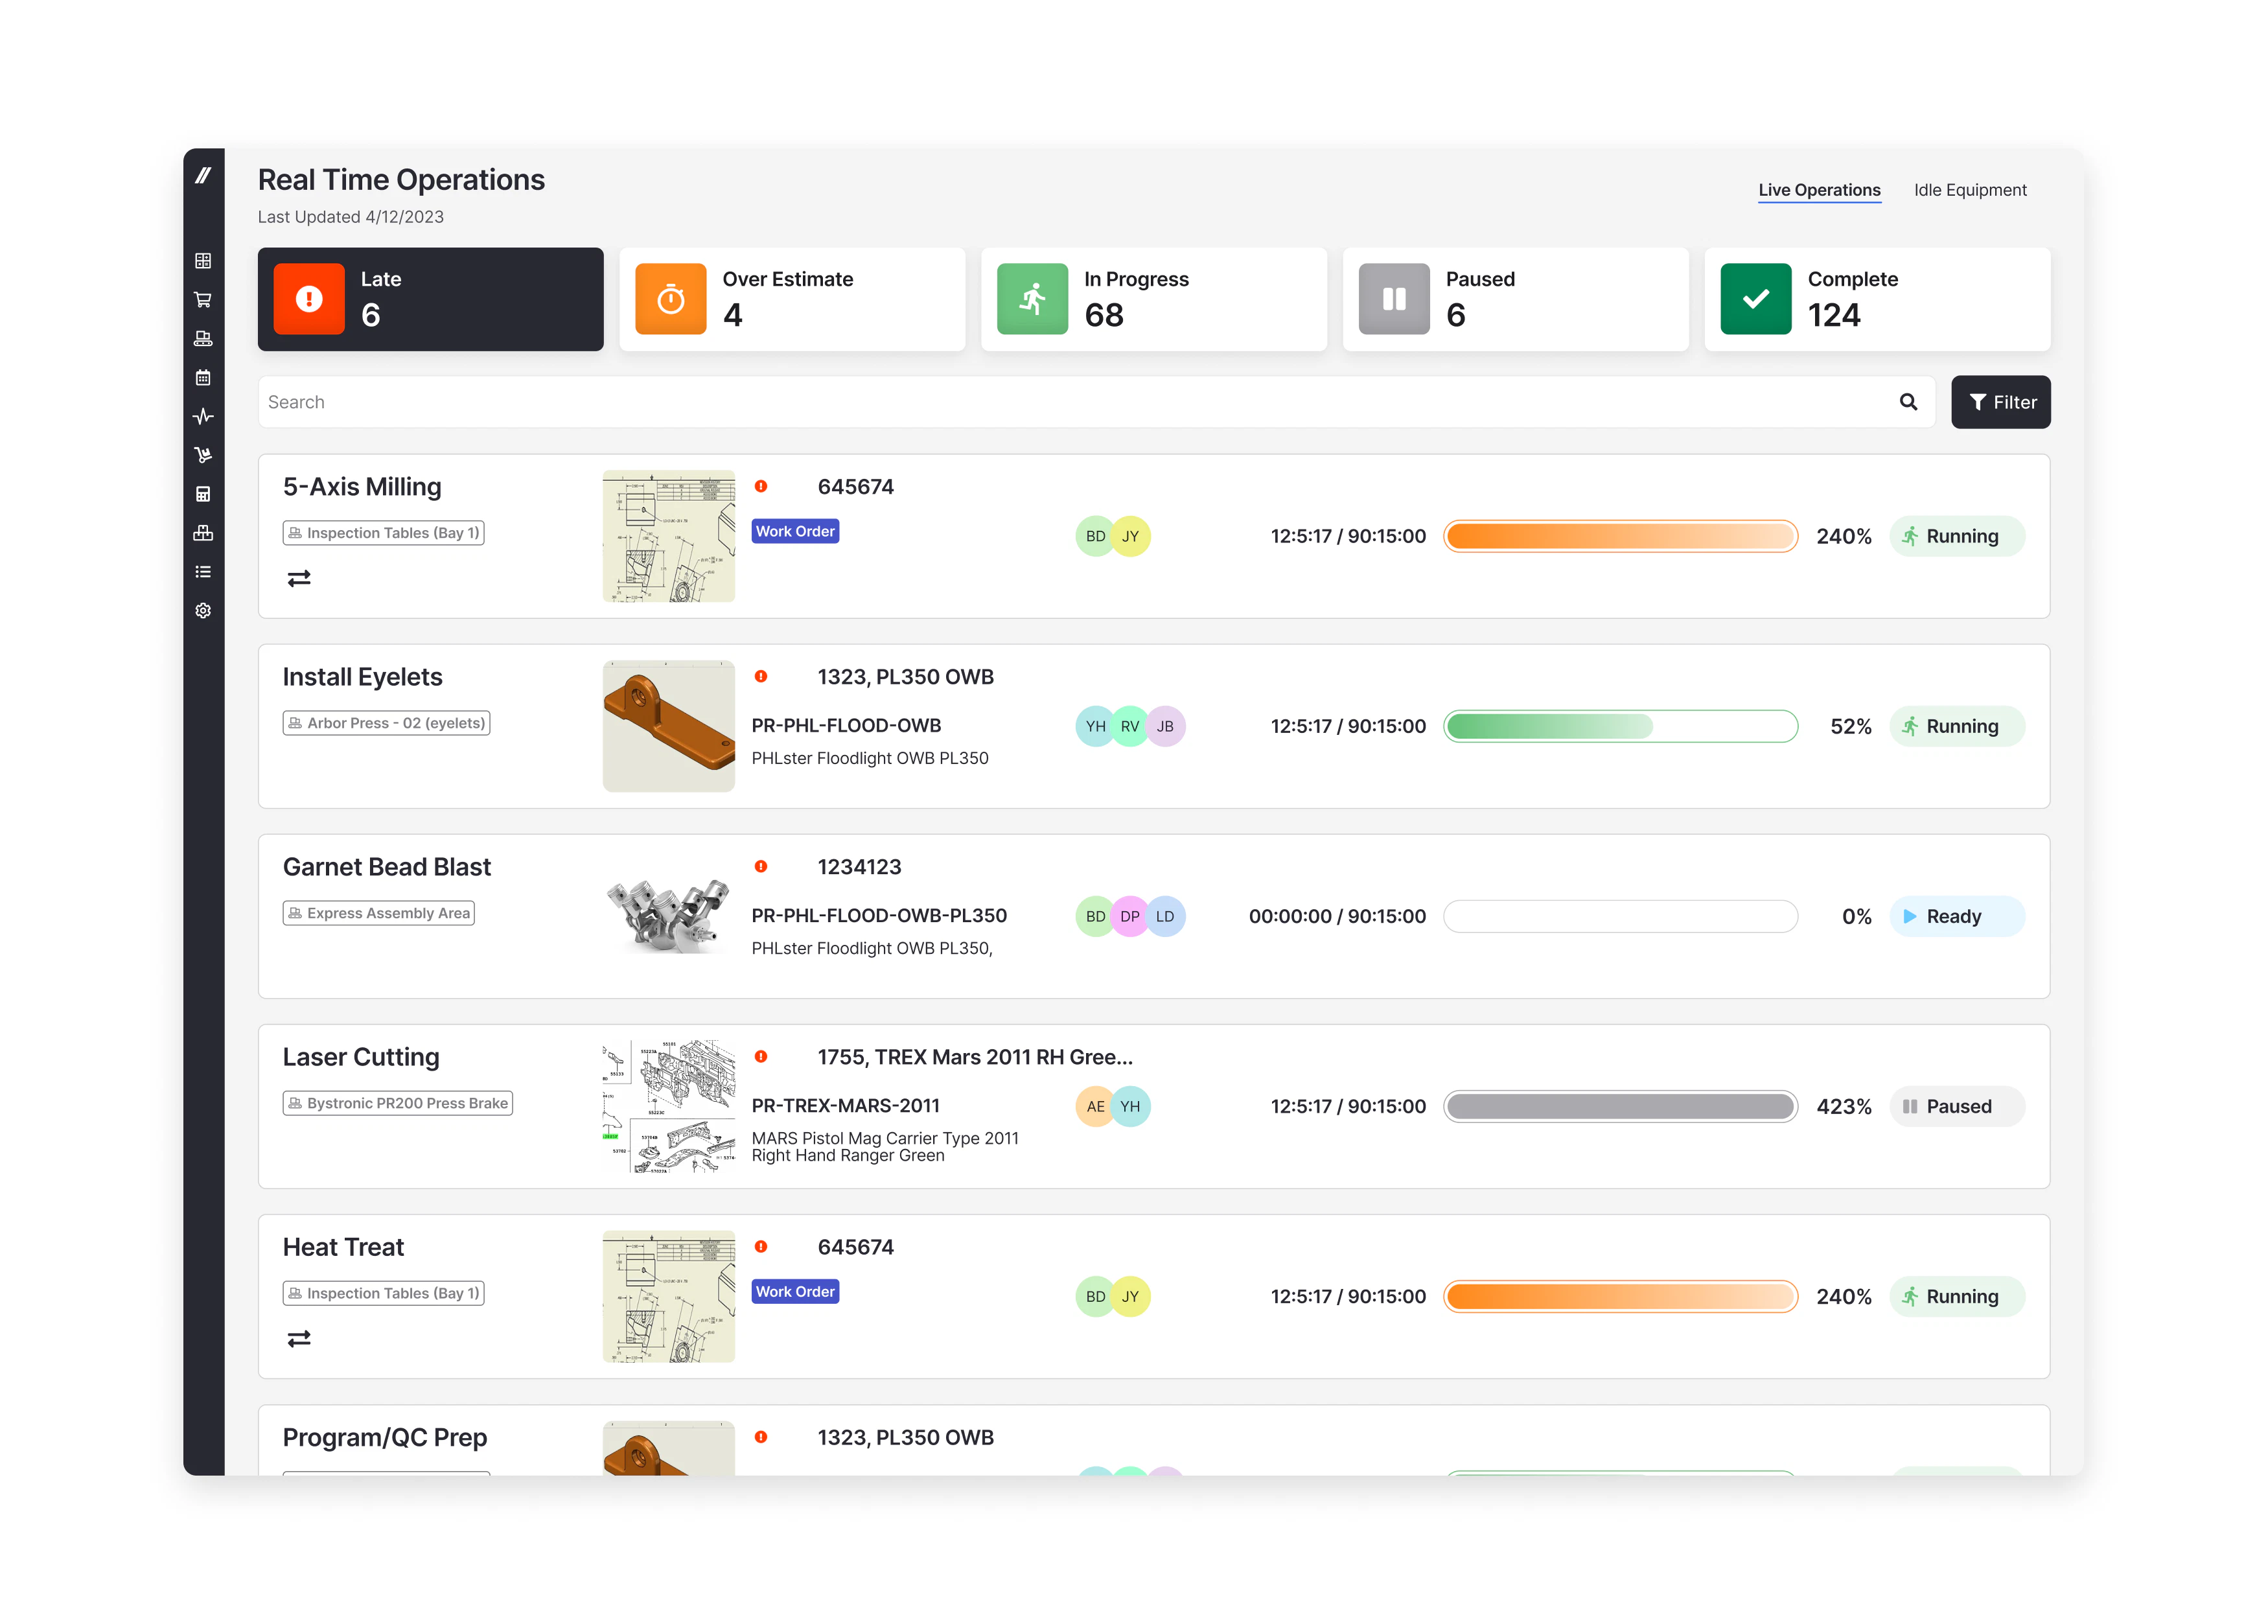Toggle the swap arrows on Heat Treat card
The height and width of the screenshot is (1624, 2268).
299,1338
